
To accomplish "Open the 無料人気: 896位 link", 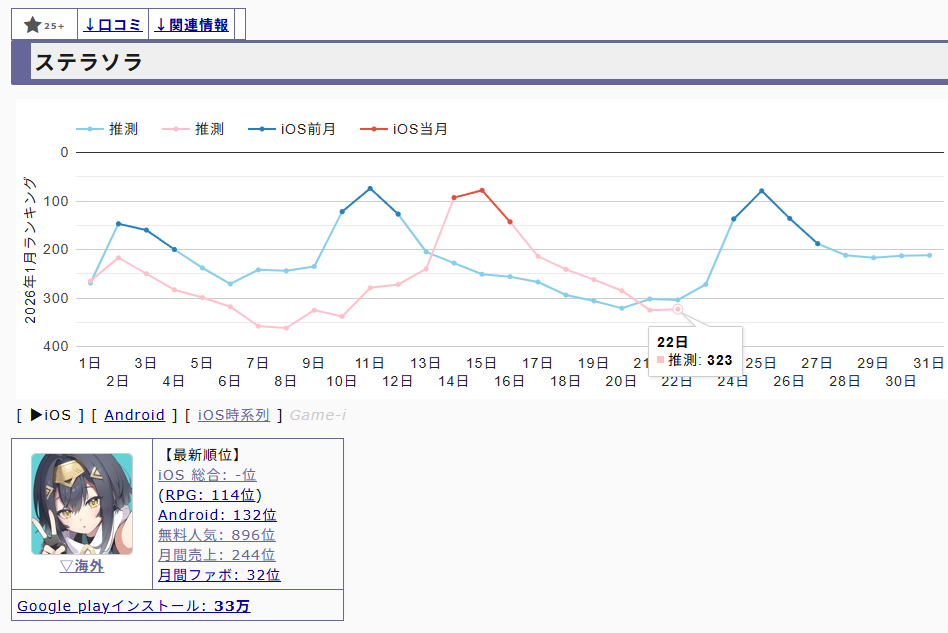I will (x=216, y=535).
